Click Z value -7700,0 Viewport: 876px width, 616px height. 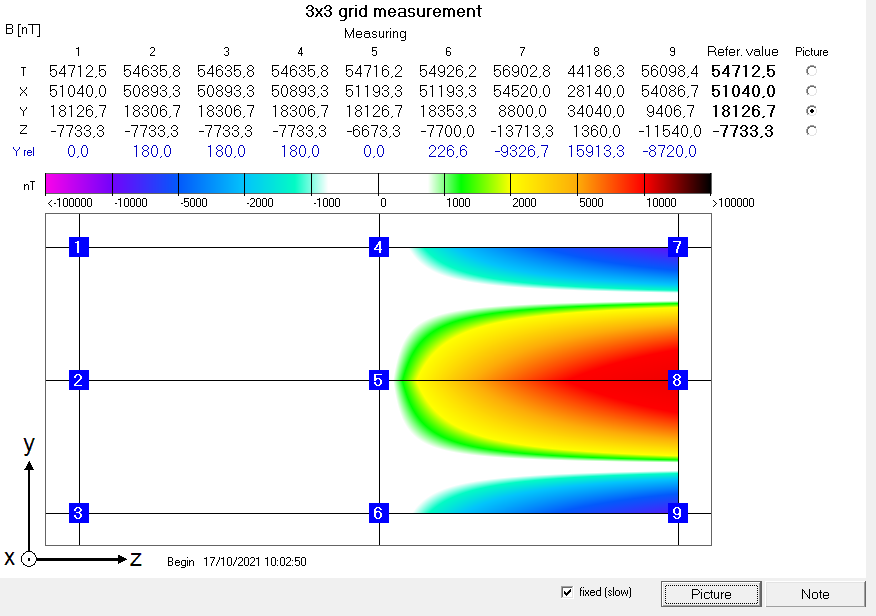[x=447, y=131]
